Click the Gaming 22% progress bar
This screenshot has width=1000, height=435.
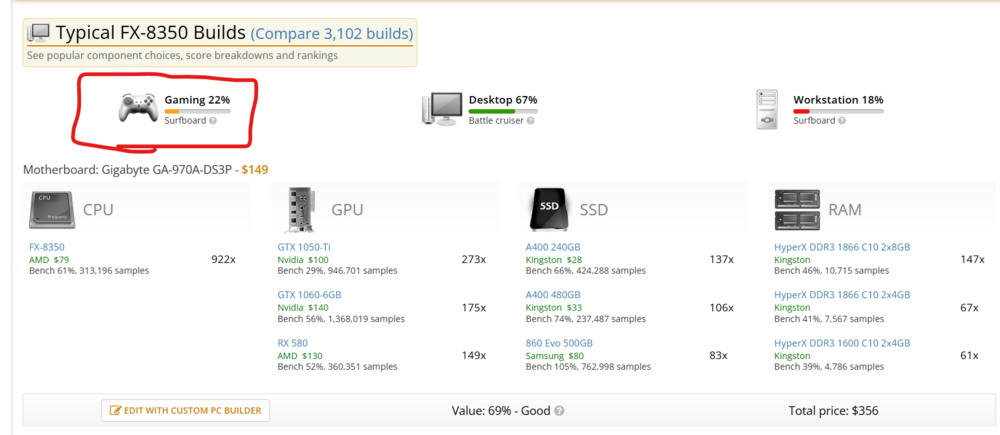tap(197, 111)
